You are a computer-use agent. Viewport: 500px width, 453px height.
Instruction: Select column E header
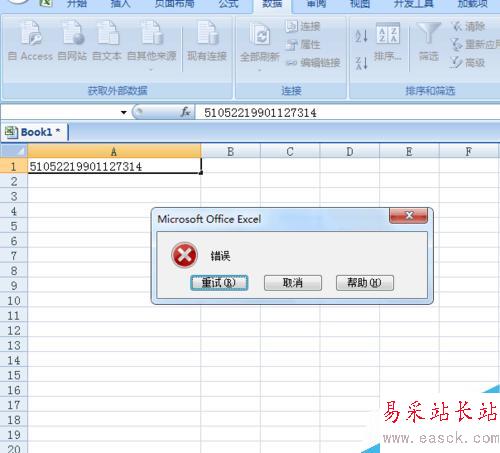409,152
